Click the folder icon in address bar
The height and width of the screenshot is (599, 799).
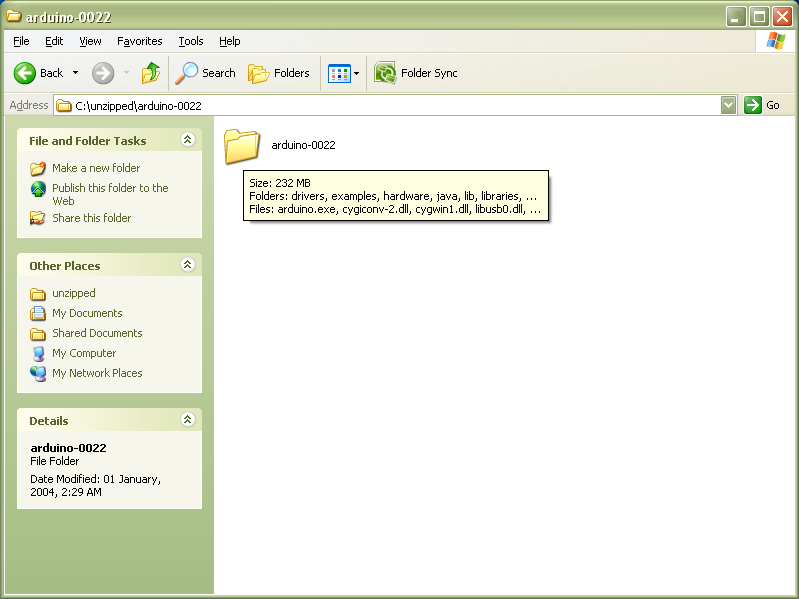pos(64,106)
